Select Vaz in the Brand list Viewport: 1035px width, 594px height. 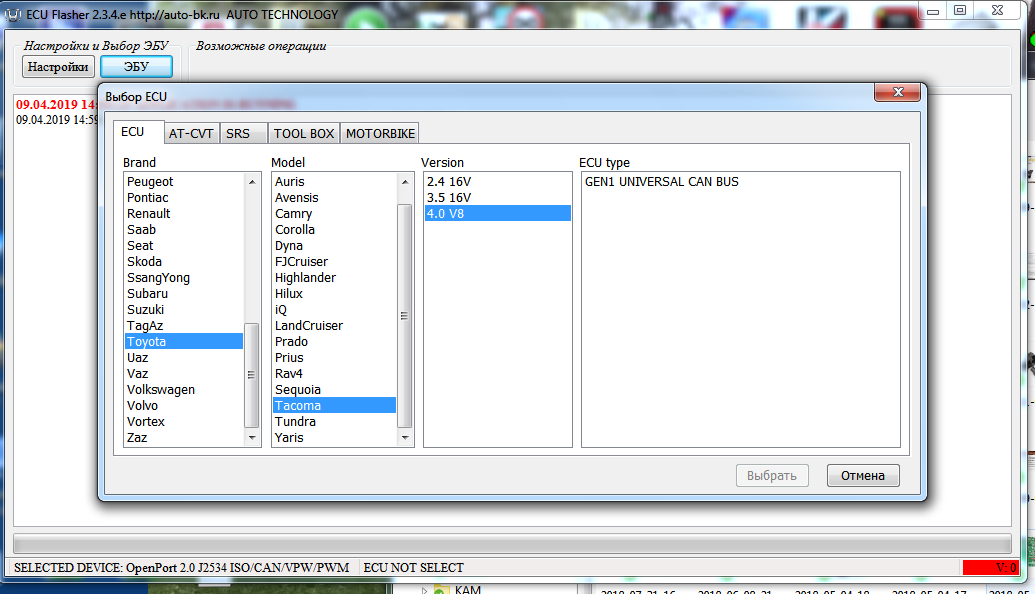tap(184, 374)
